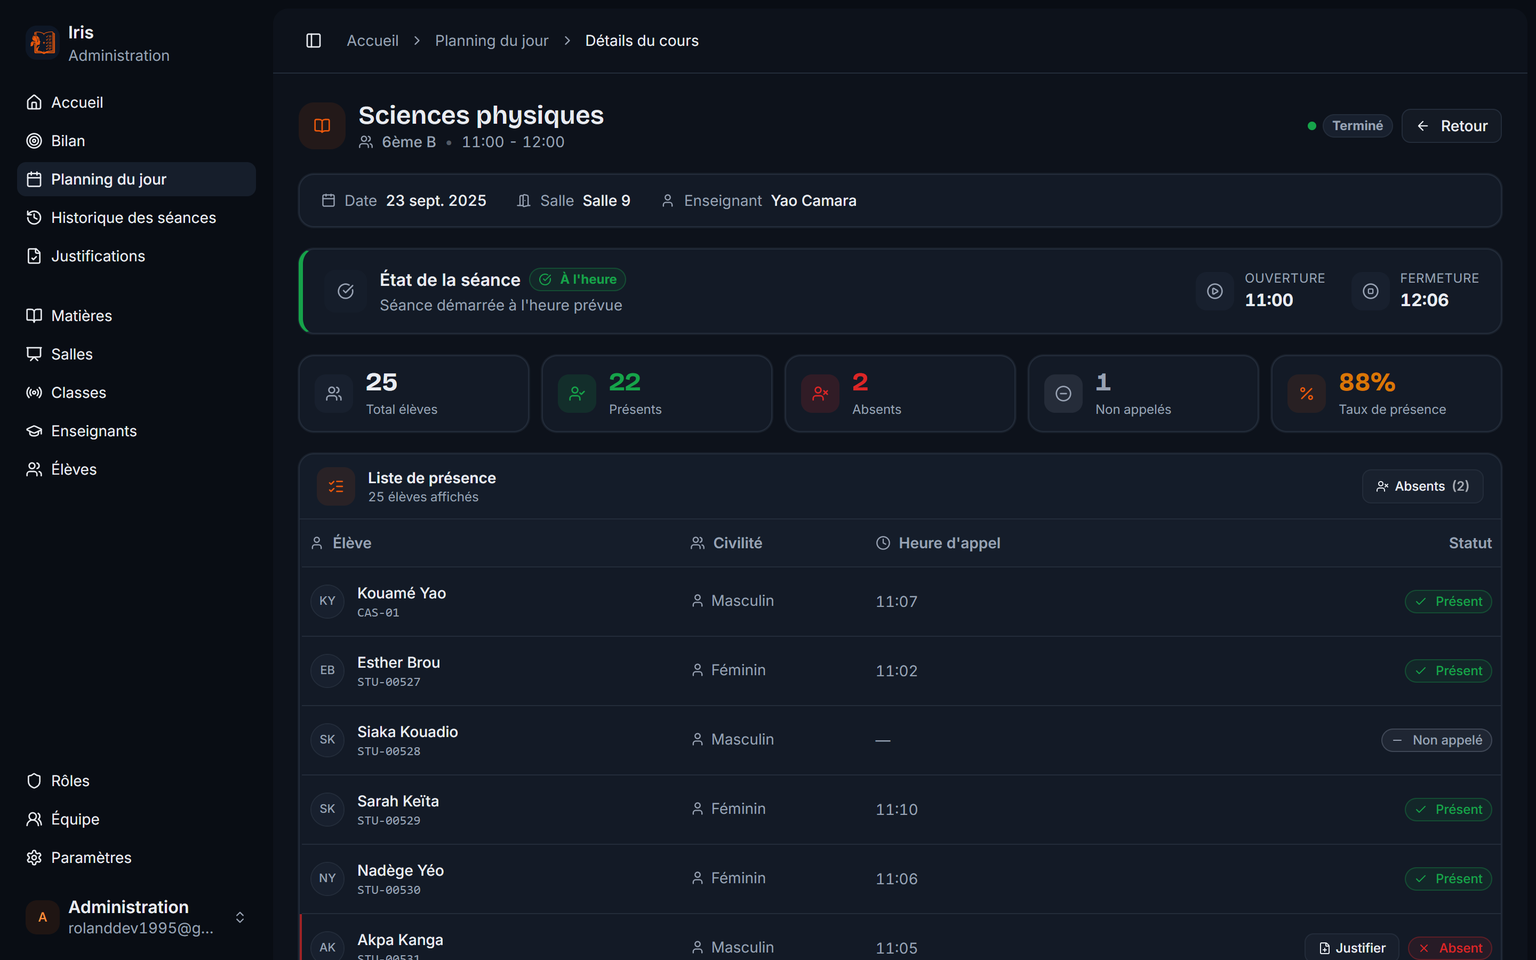
Task: Open Historique des séances
Action: [137, 218]
